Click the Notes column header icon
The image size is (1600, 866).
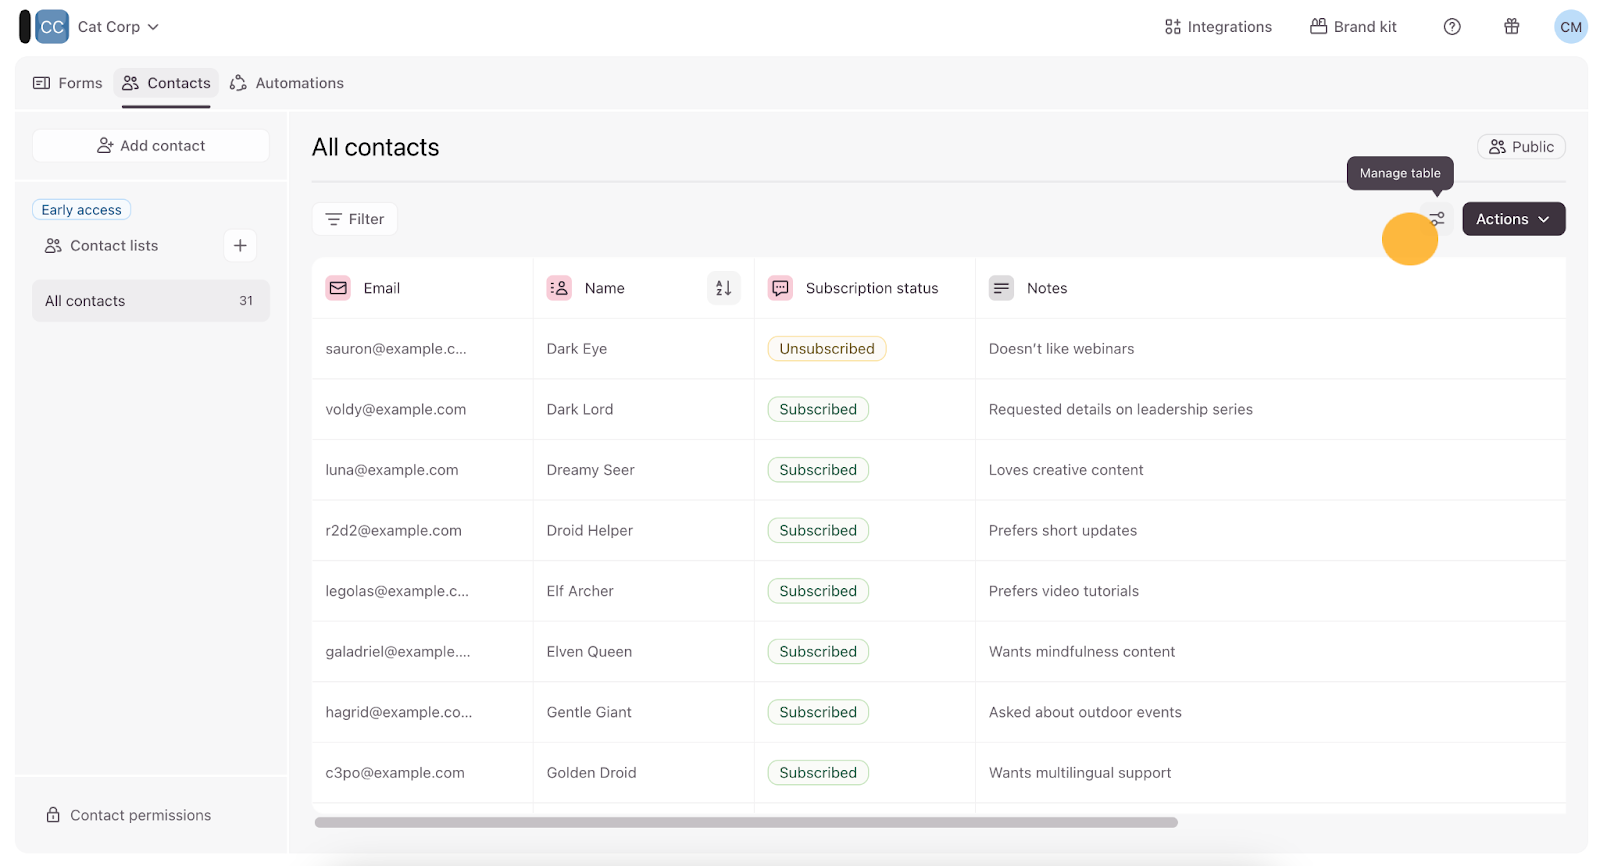coord(1001,288)
